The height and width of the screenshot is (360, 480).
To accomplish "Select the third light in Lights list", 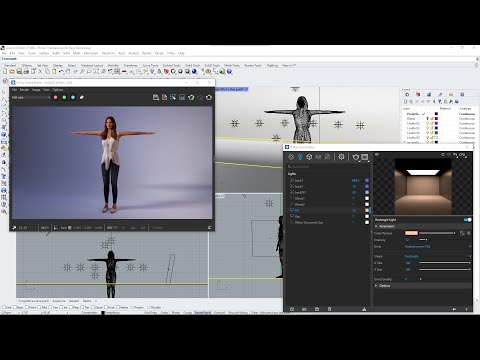I will (328, 192).
